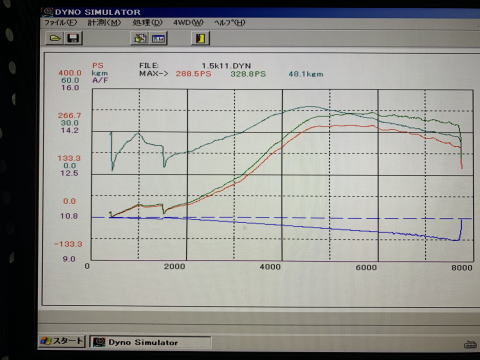
Task: Click the Dyno Simulator title bar icon
Action: (x=48, y=12)
